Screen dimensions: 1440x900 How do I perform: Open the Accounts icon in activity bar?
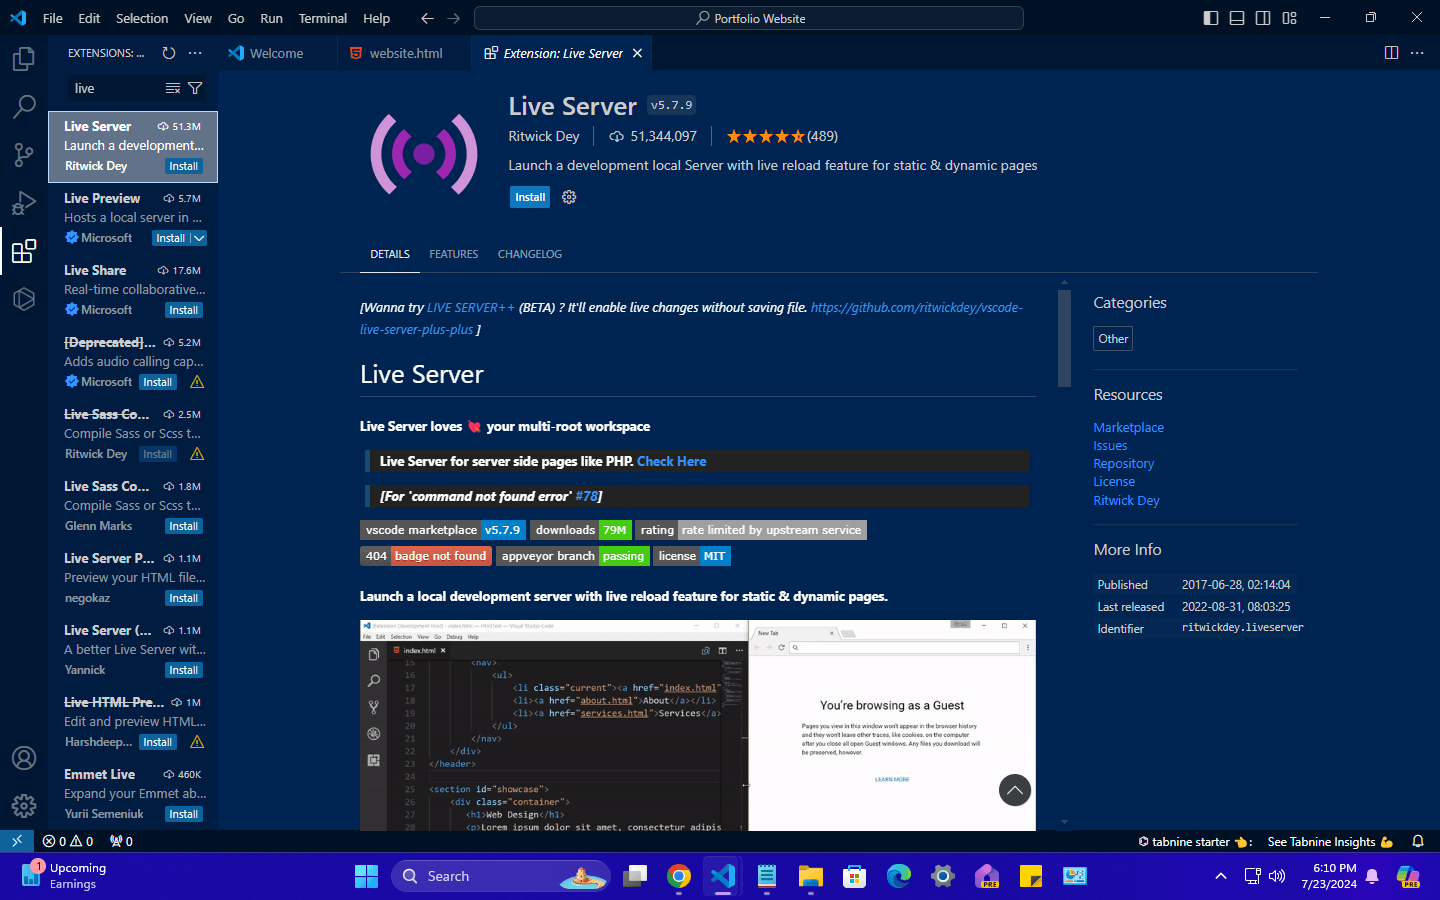pos(24,758)
